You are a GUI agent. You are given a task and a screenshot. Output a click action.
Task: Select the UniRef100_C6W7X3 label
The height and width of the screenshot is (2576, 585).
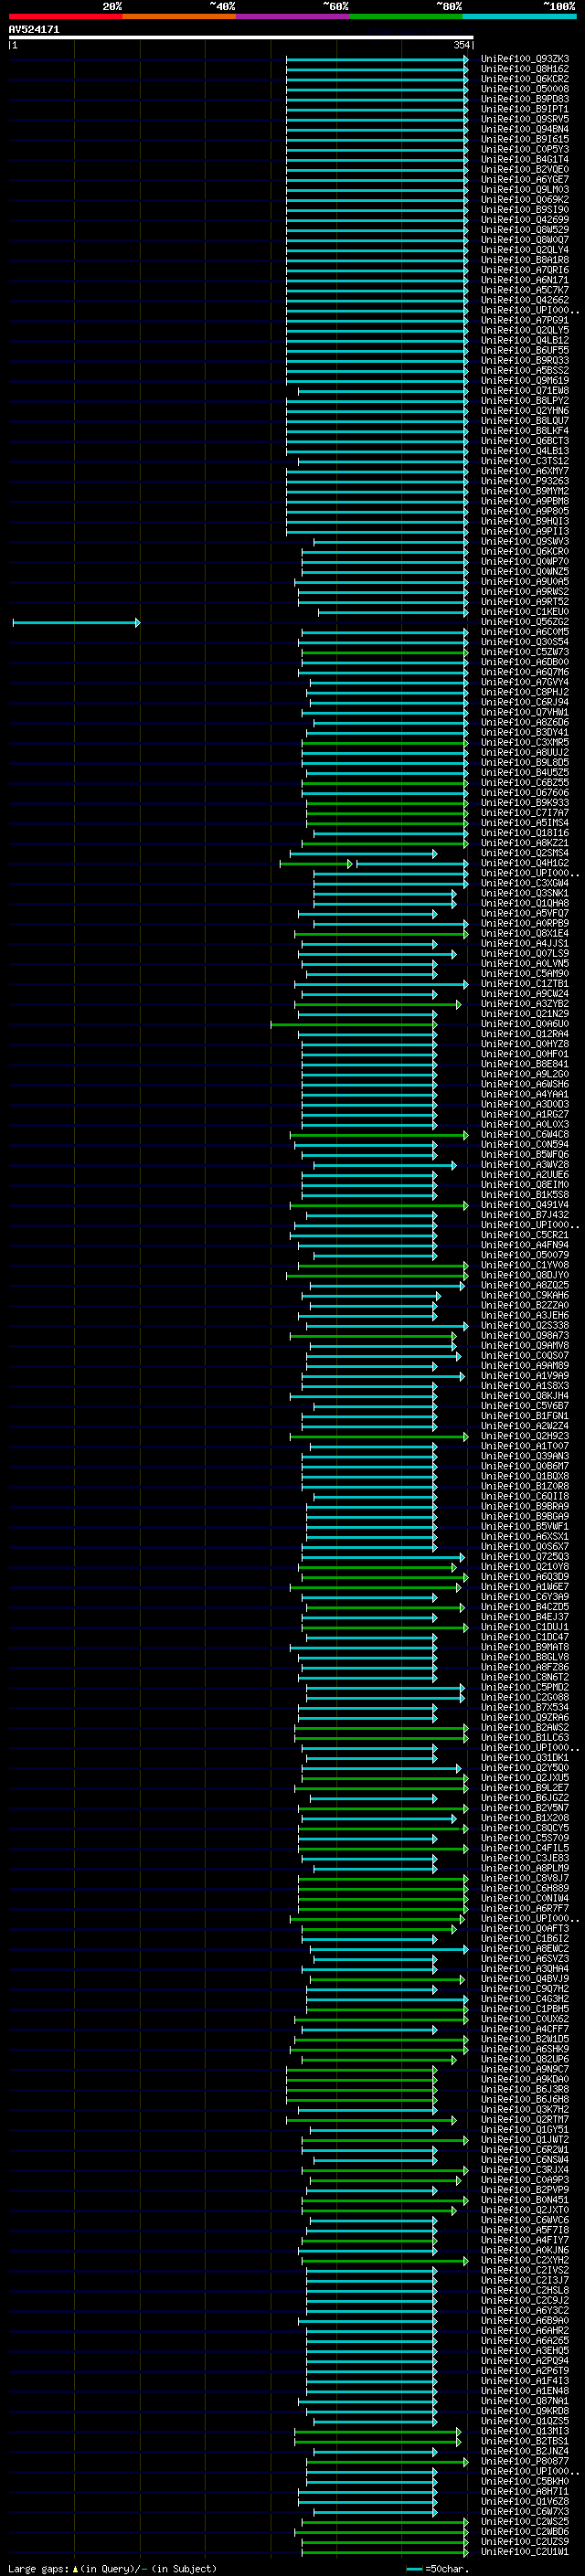[524, 2512]
